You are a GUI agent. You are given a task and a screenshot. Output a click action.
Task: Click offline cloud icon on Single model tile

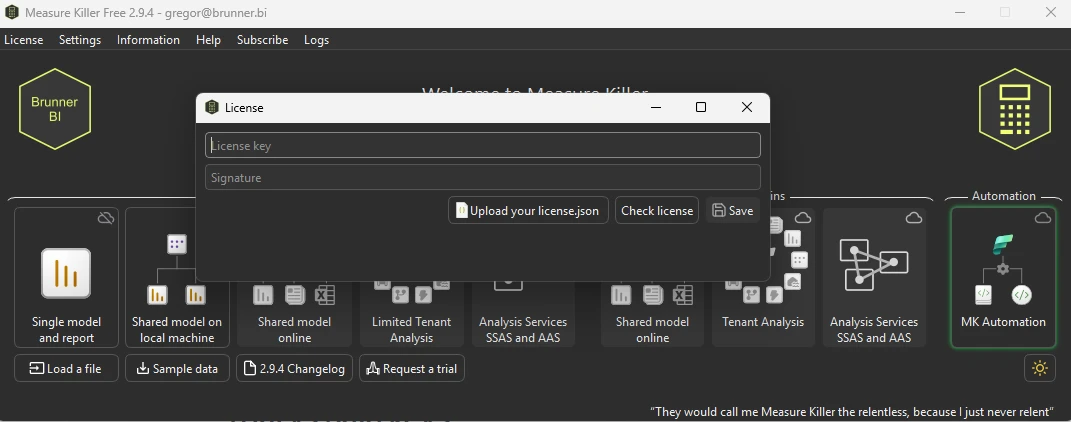click(x=105, y=218)
